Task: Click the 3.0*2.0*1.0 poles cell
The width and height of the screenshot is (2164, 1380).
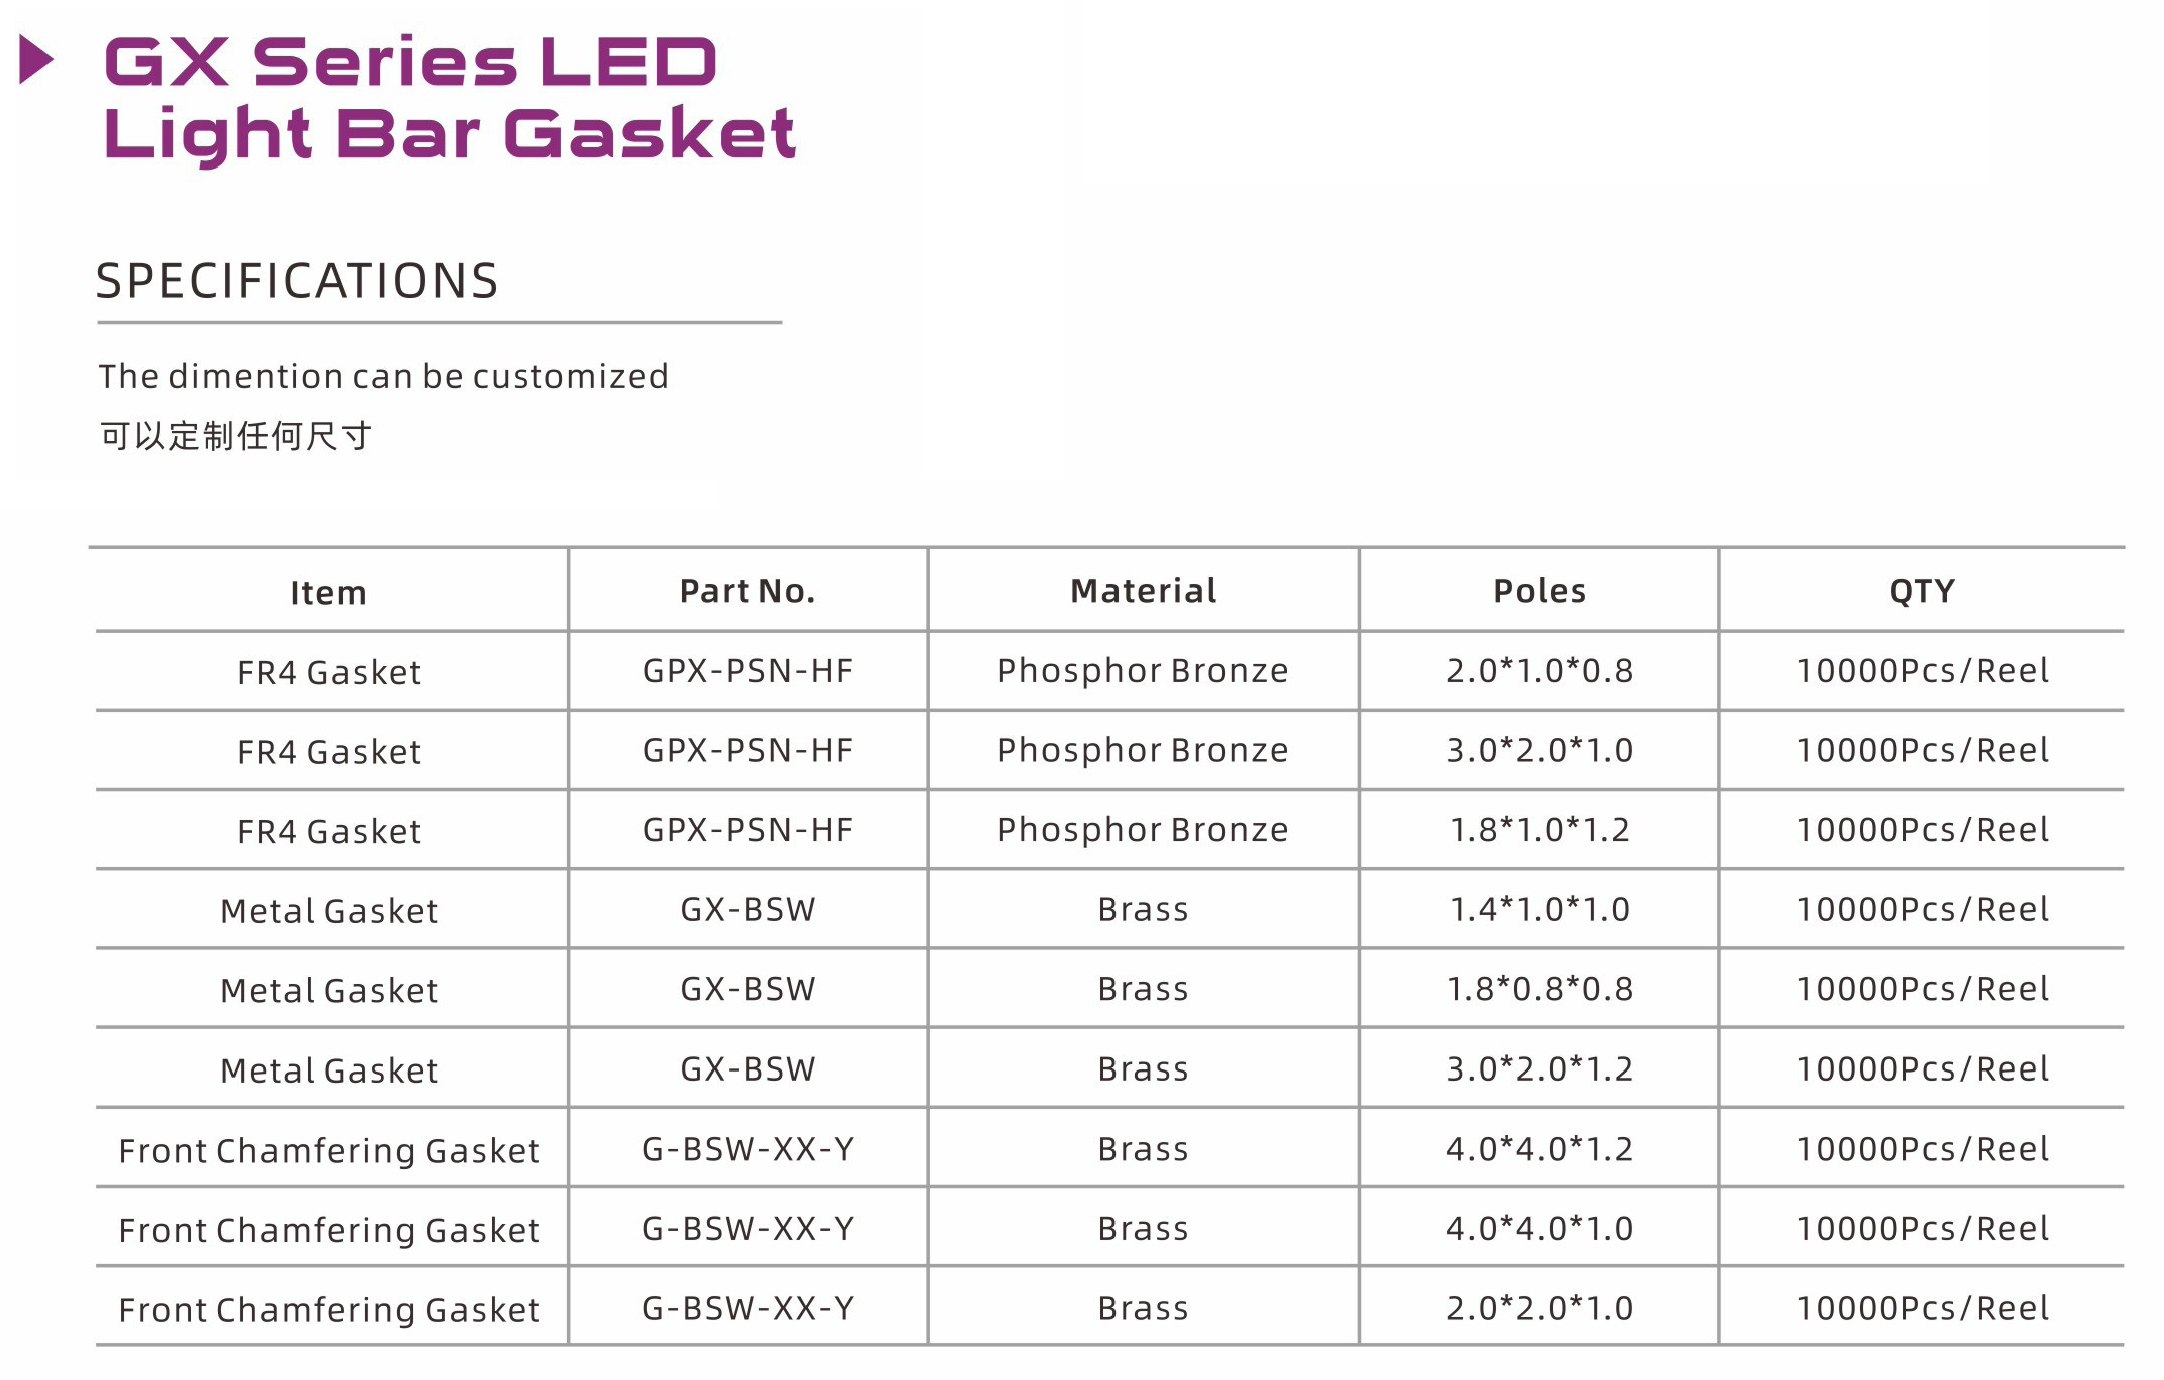Action: (1539, 750)
